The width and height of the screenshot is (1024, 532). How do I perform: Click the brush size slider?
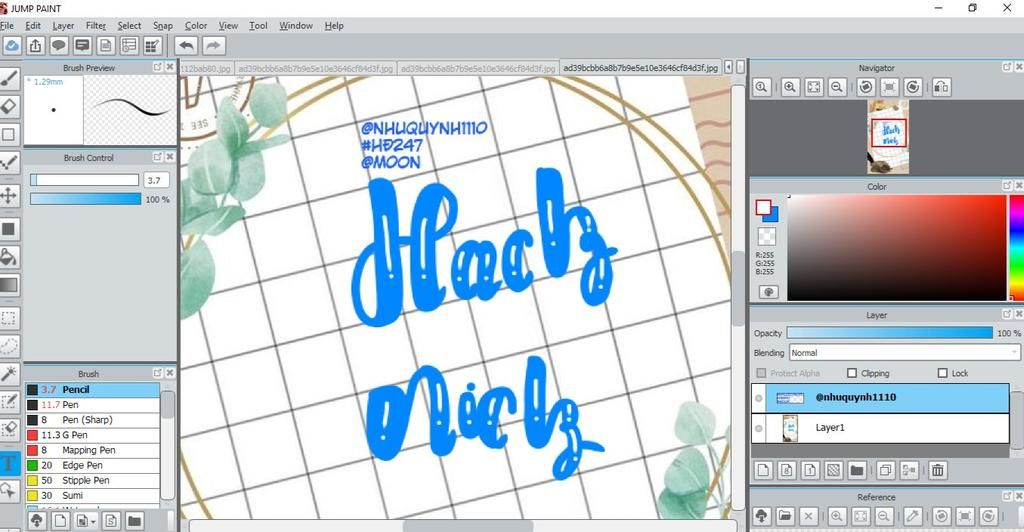tap(84, 180)
